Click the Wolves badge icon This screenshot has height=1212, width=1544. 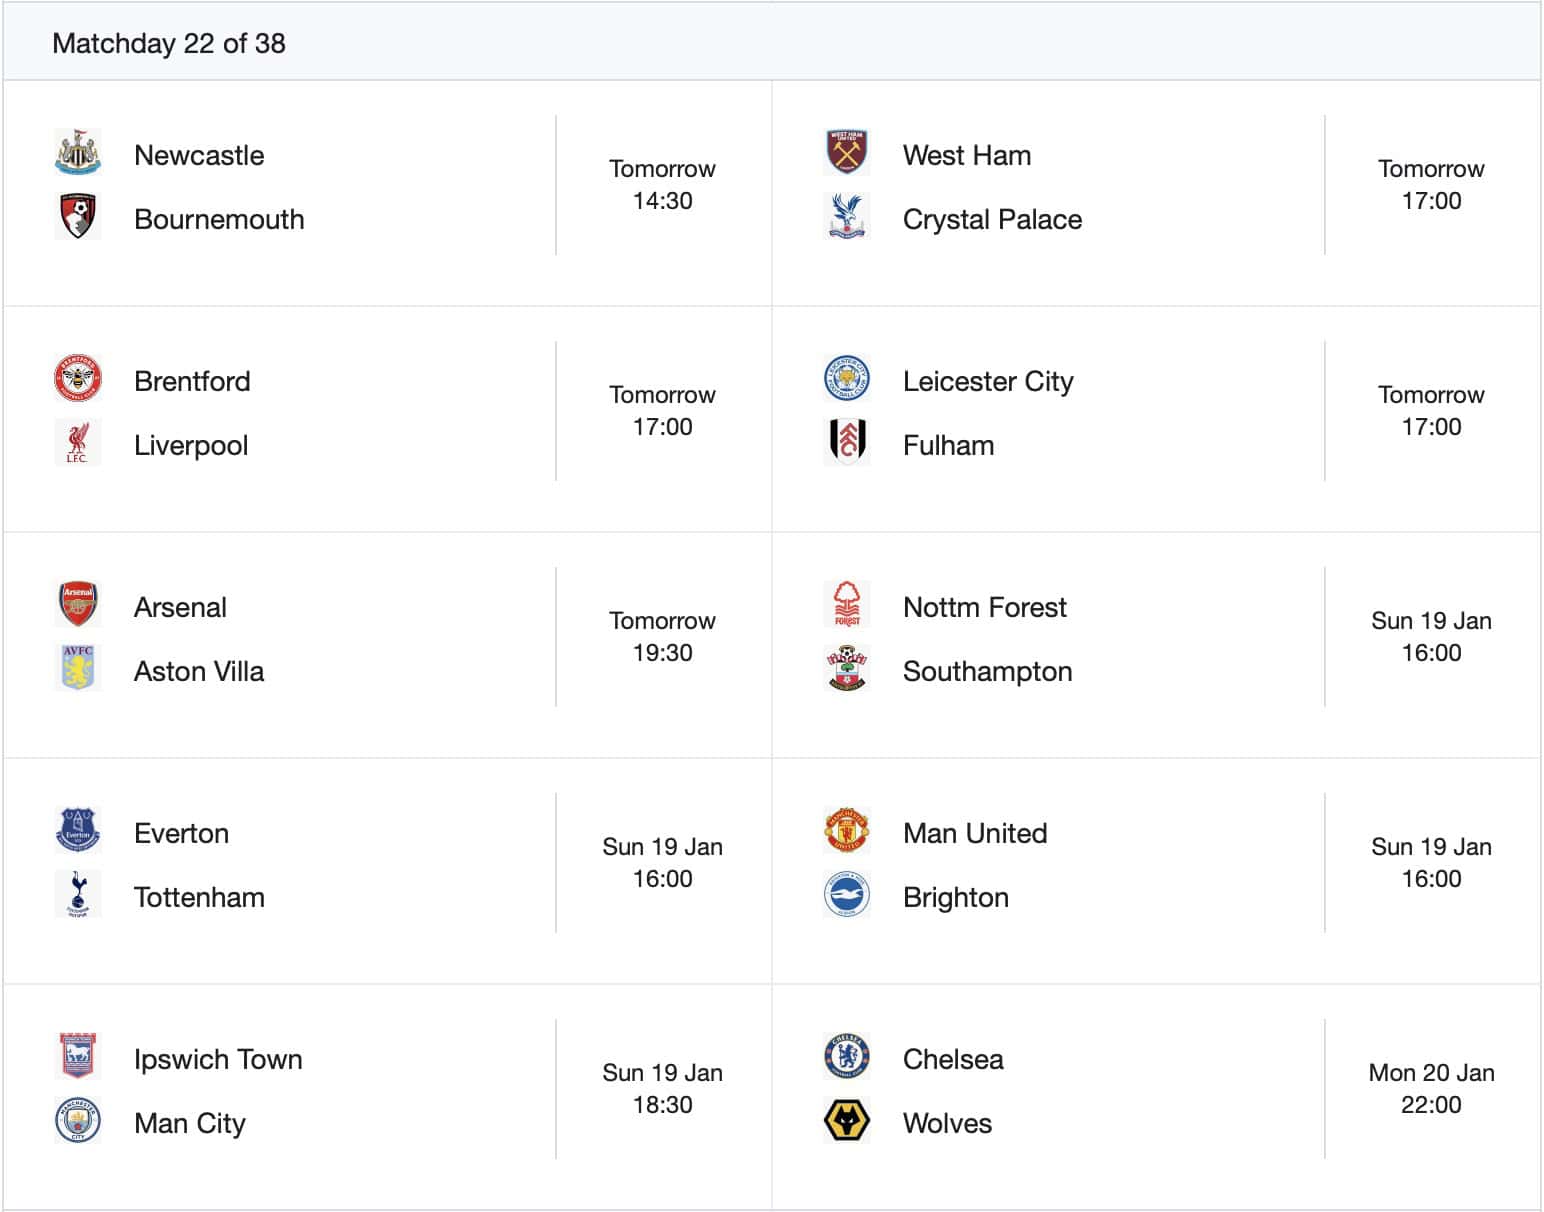pyautogui.click(x=846, y=1121)
